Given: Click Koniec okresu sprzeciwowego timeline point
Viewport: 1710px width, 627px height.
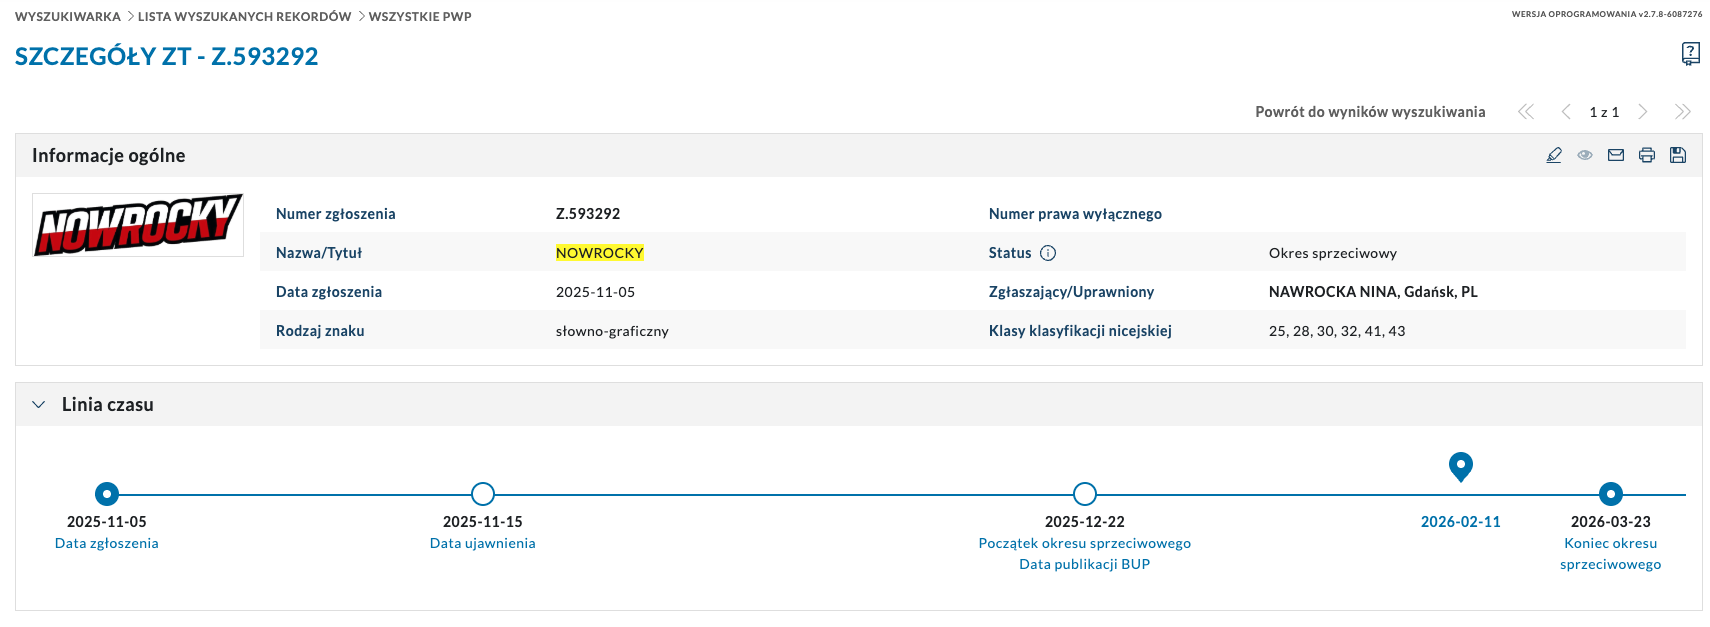Looking at the screenshot, I should pos(1610,494).
